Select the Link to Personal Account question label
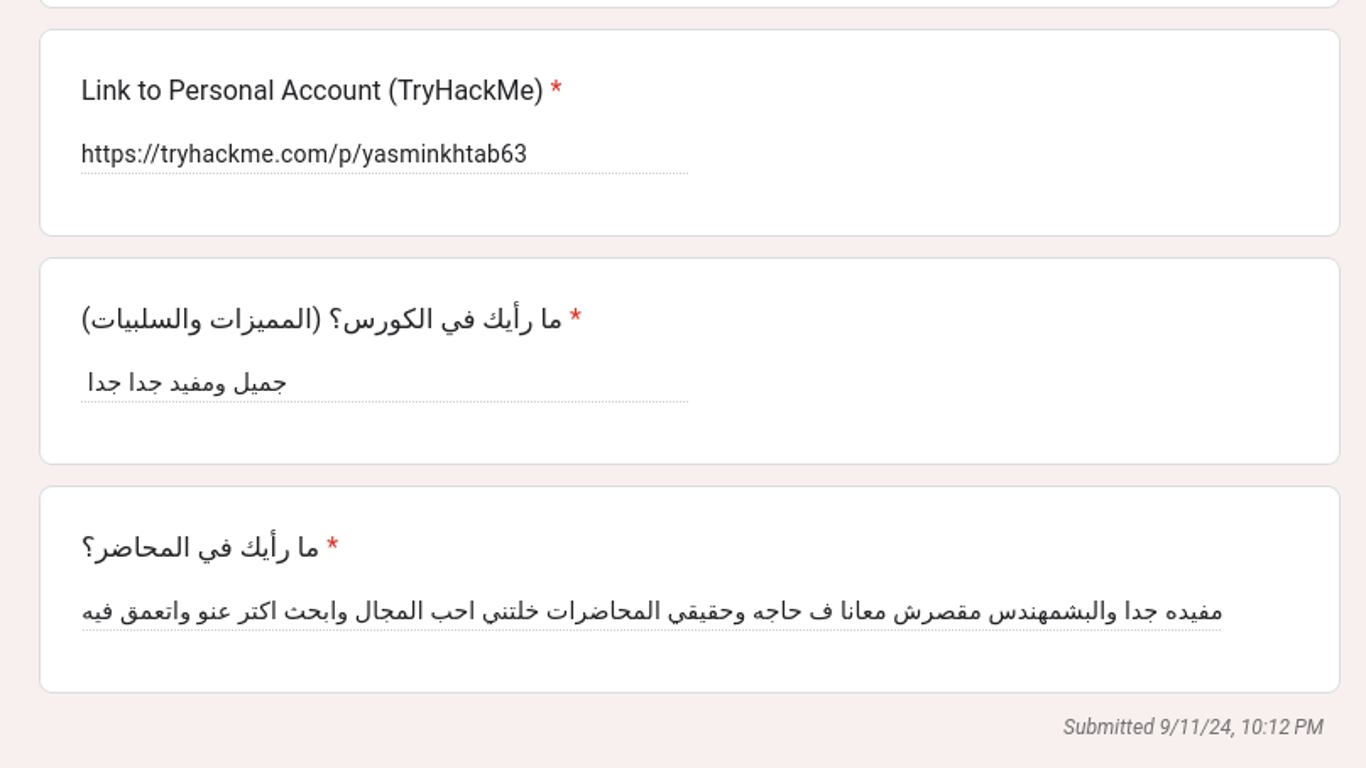Image resolution: width=1366 pixels, height=768 pixels. click(312, 90)
